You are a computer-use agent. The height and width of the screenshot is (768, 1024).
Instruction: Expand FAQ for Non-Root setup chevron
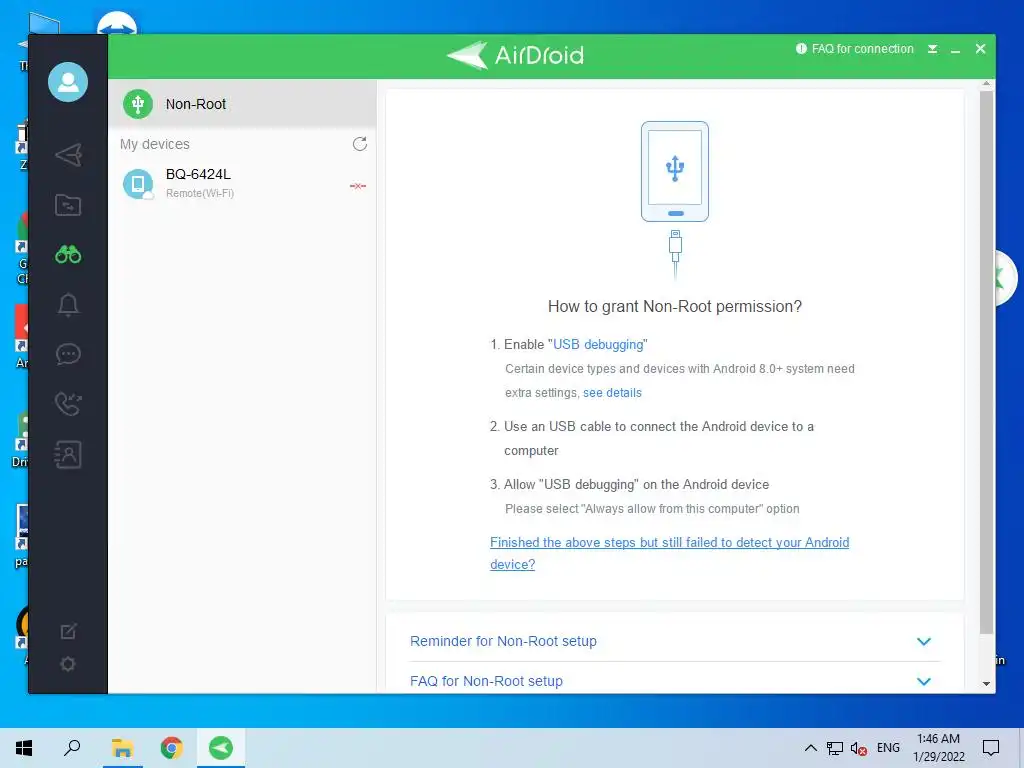click(923, 681)
